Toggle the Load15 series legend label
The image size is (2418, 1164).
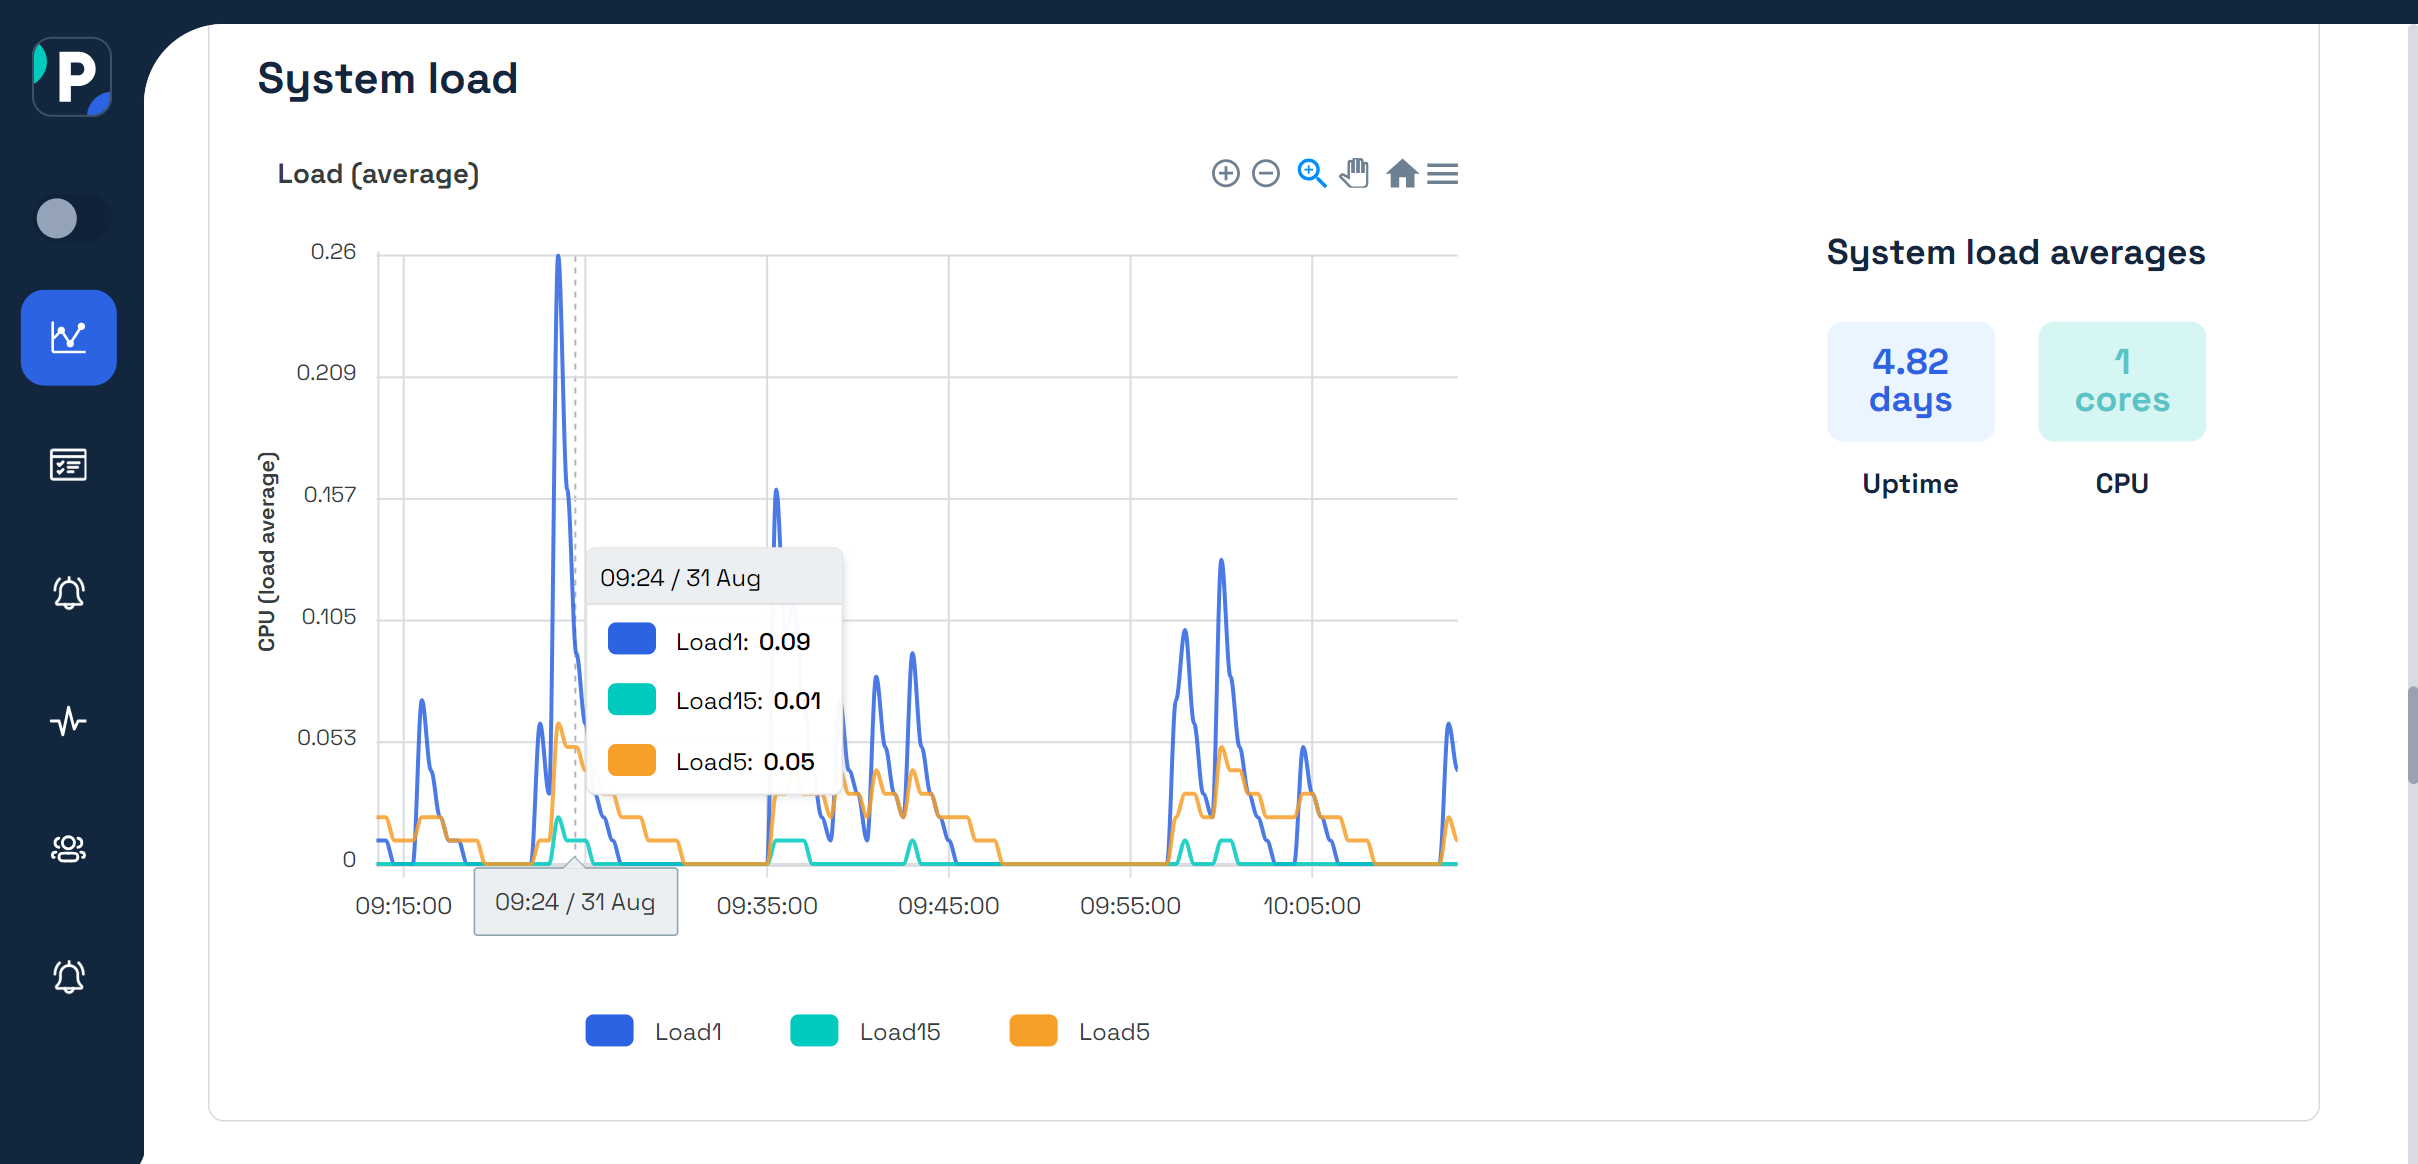[x=900, y=1032]
